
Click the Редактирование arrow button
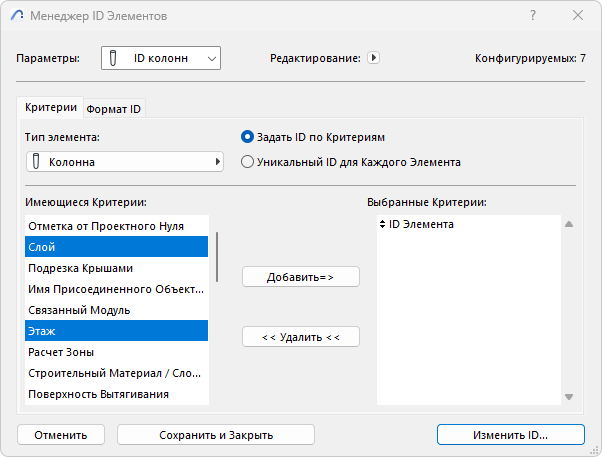(374, 59)
